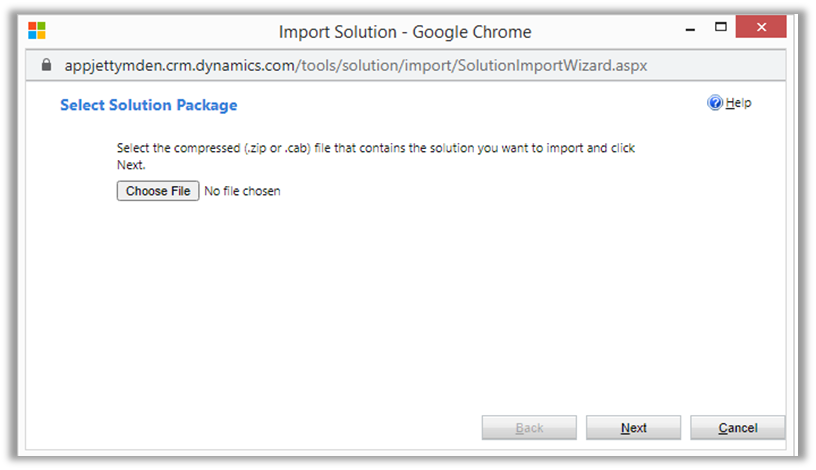The image size is (816, 470).
Task: Click the "No file chosen" label
Action: click(242, 191)
